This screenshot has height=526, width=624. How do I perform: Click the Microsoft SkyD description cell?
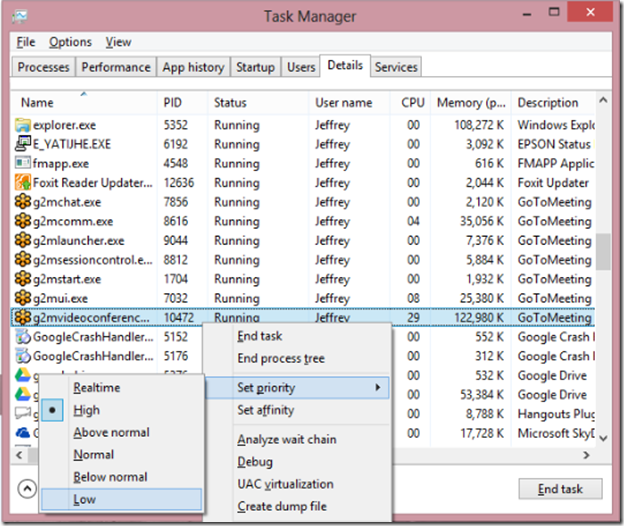556,433
